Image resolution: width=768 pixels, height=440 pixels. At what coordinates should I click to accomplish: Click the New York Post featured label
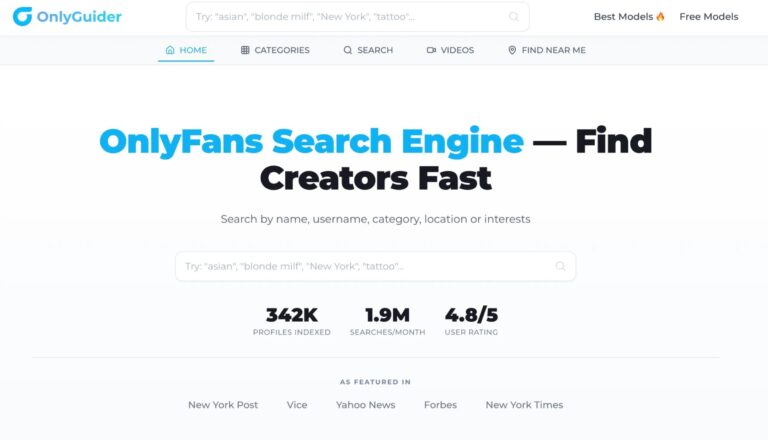[223, 405]
